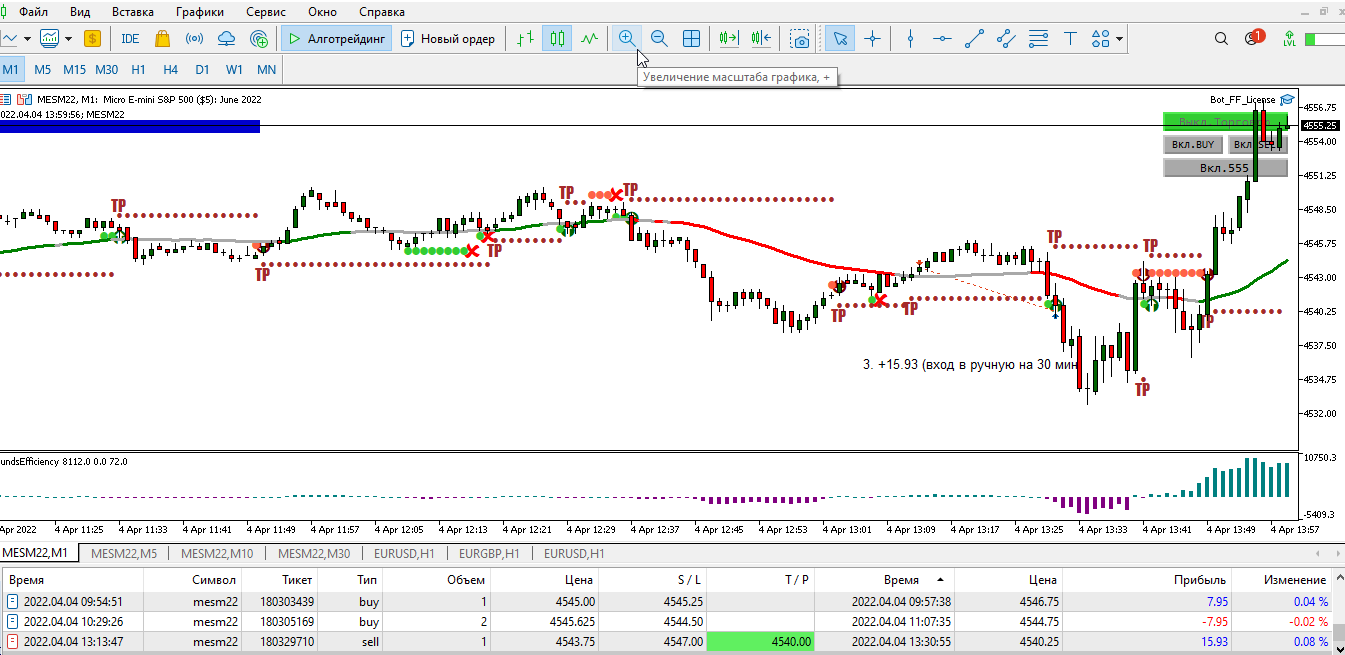The height and width of the screenshot is (655, 1345).
Task: Open the shapes objects tool
Action: click(x=1100, y=39)
